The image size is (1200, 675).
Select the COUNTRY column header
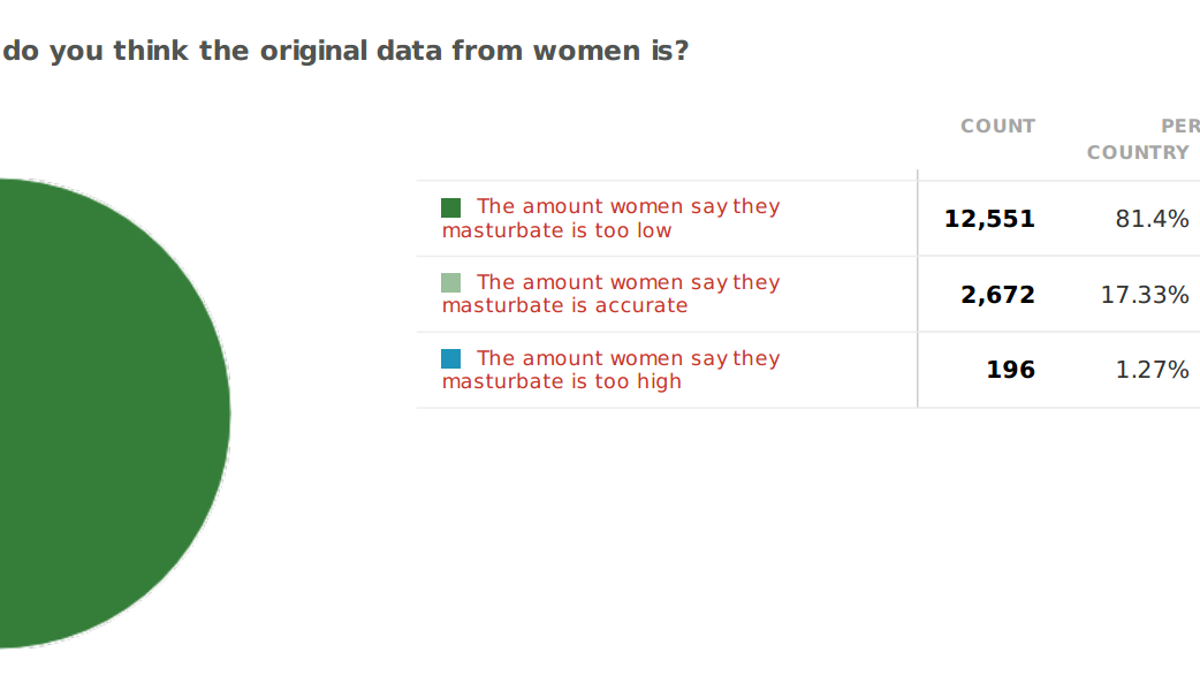click(x=1138, y=152)
